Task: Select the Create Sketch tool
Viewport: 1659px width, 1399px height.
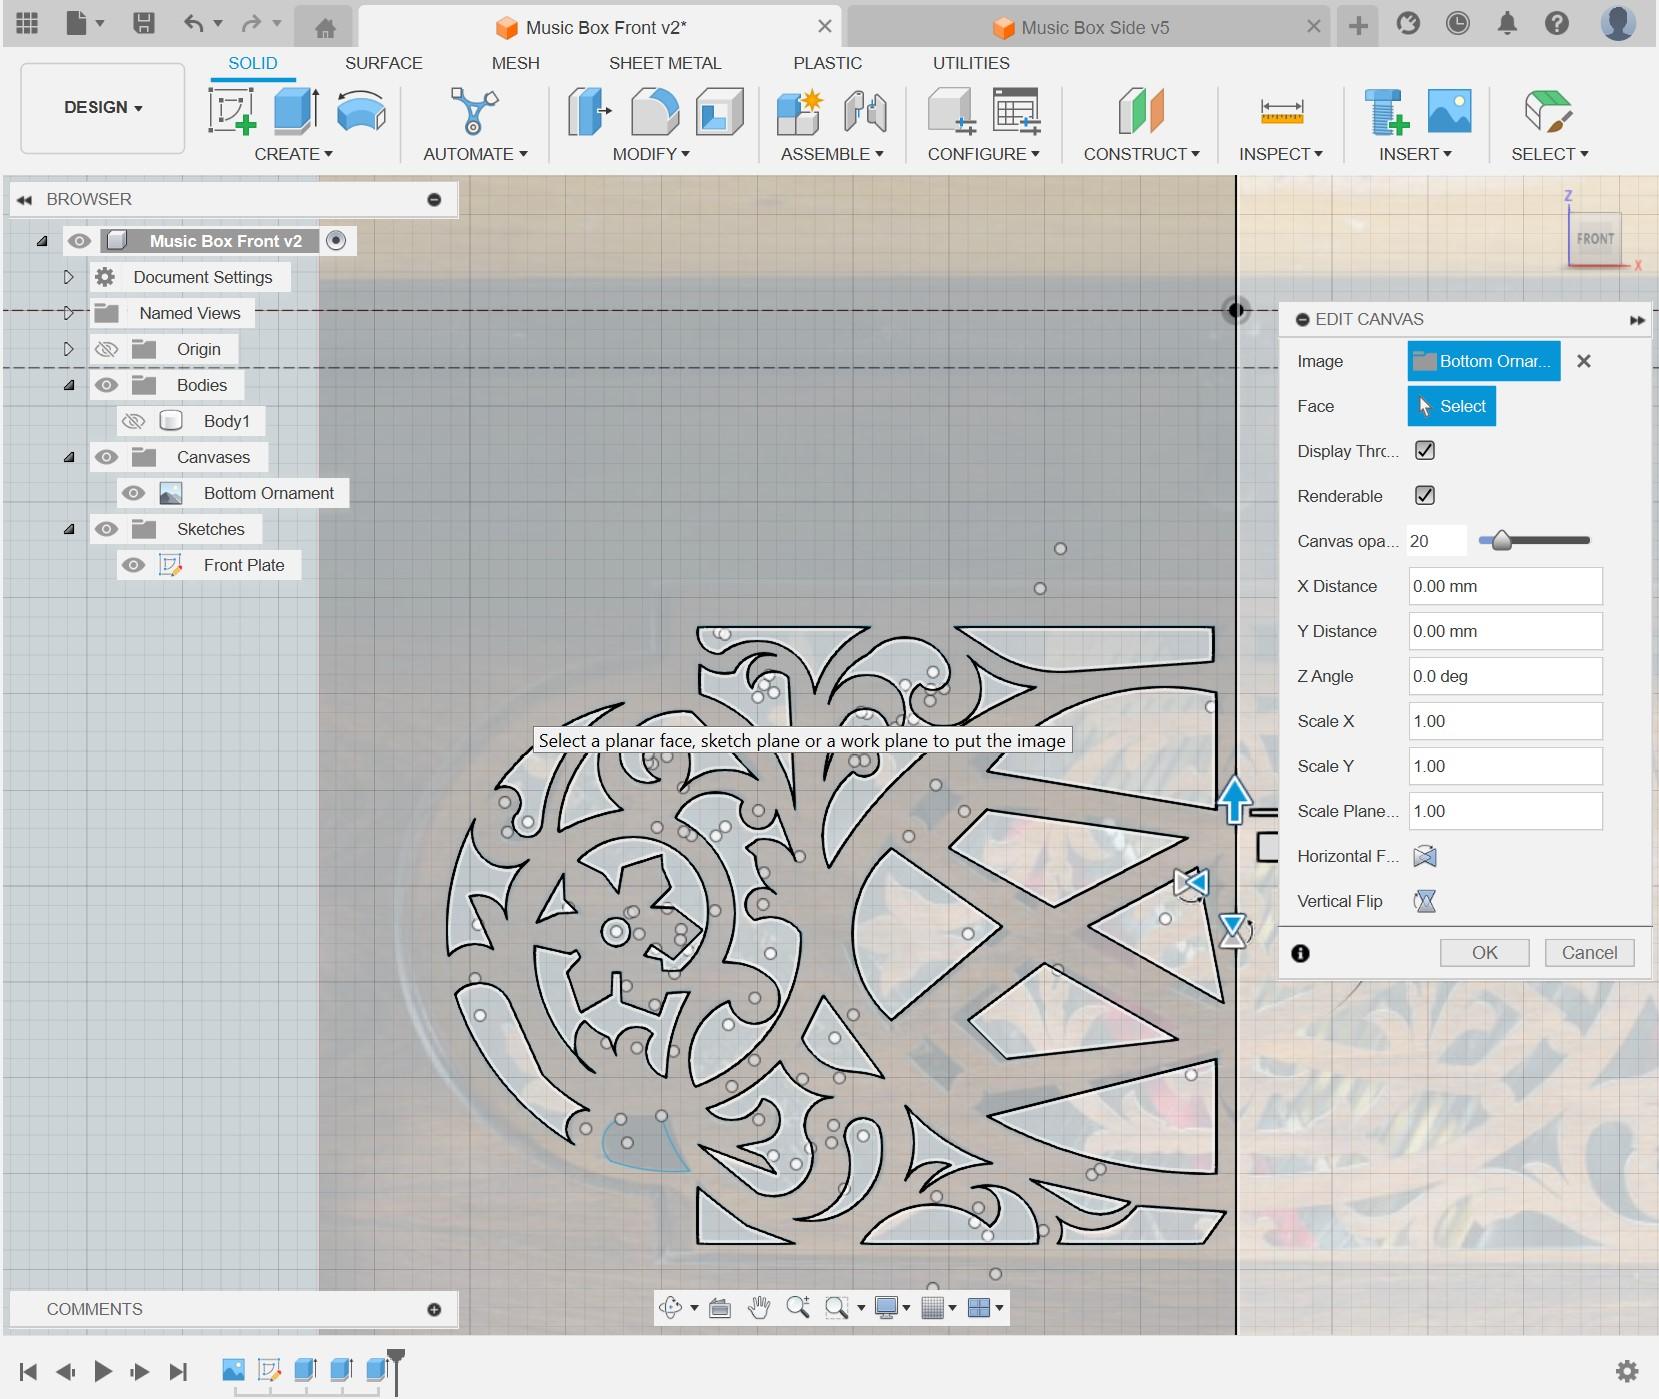Action: (x=232, y=112)
